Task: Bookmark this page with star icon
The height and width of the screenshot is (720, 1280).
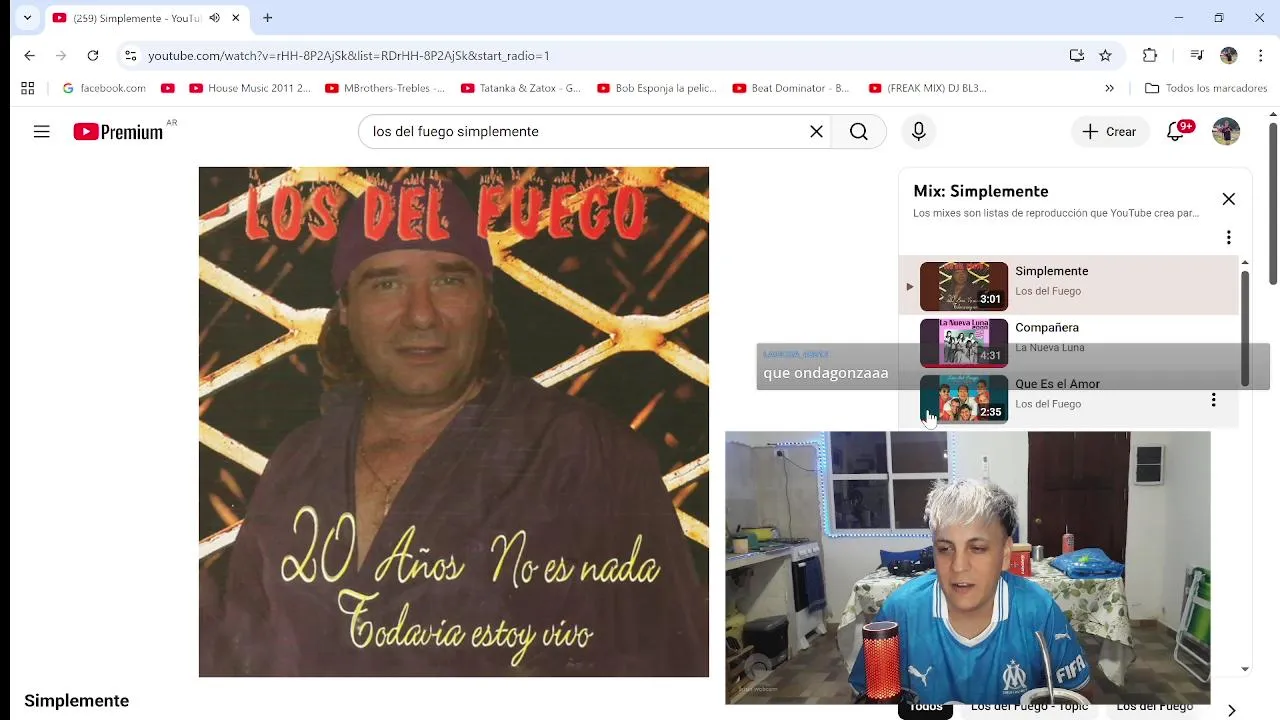Action: coord(1105,55)
